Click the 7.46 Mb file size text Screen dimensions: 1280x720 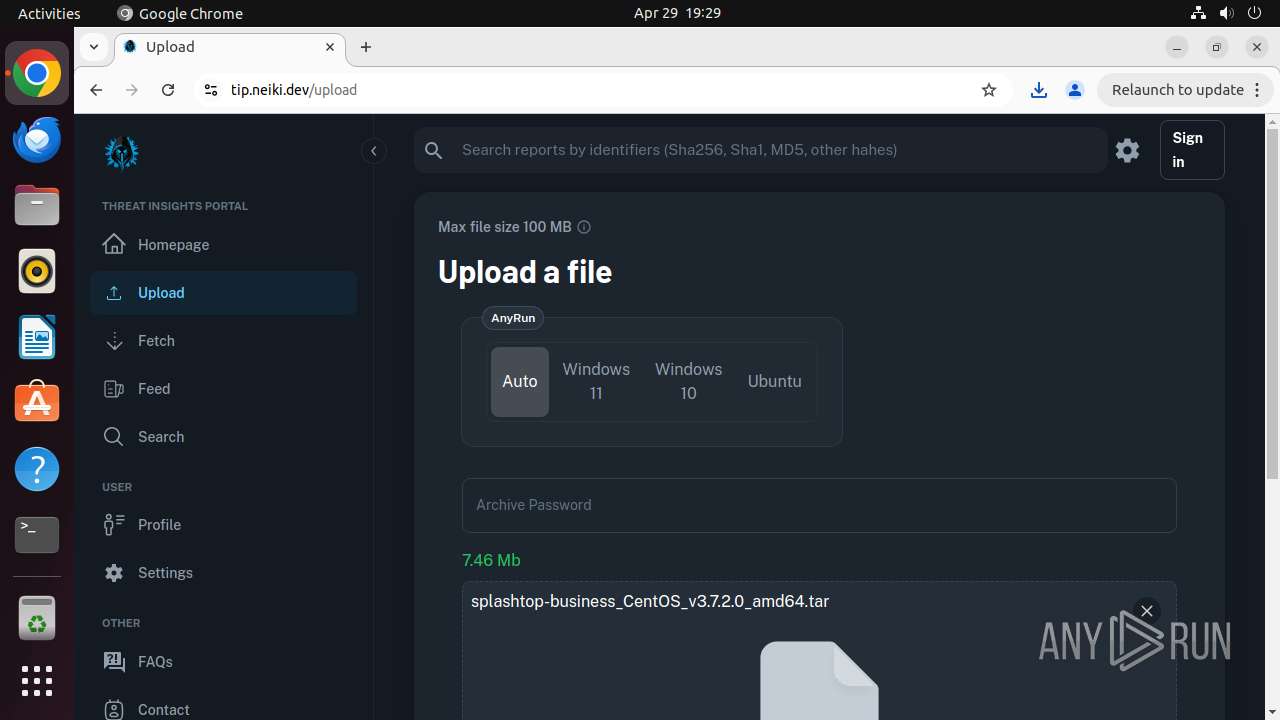click(x=491, y=560)
